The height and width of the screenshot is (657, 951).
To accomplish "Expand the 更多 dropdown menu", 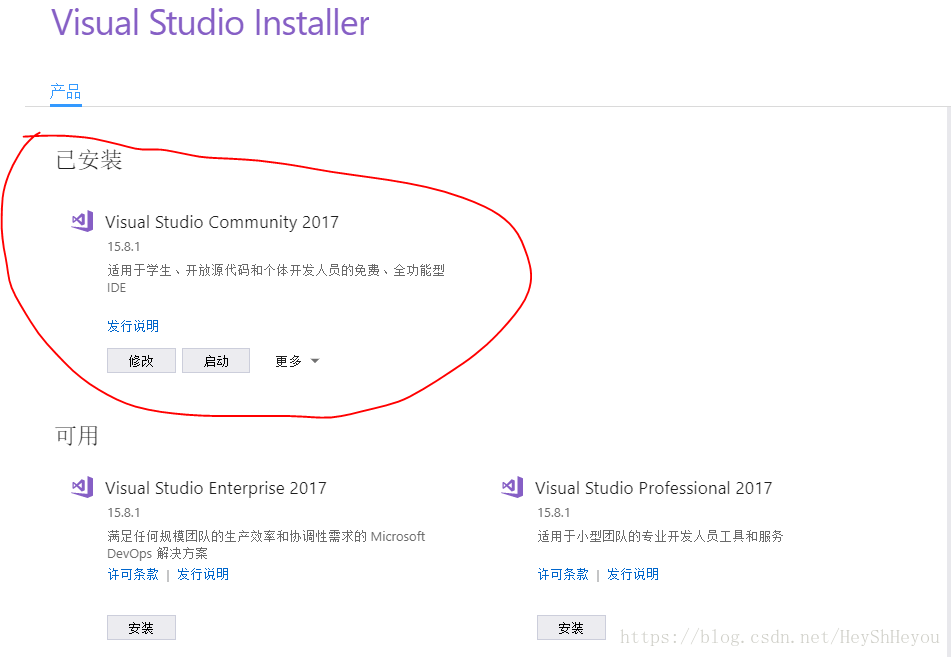I will coord(297,361).
